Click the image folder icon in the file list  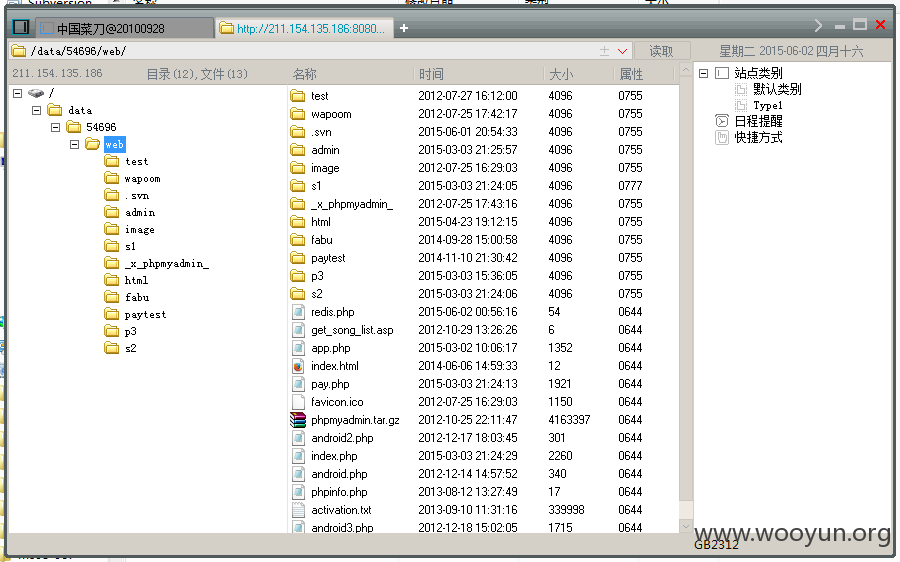tap(298, 168)
